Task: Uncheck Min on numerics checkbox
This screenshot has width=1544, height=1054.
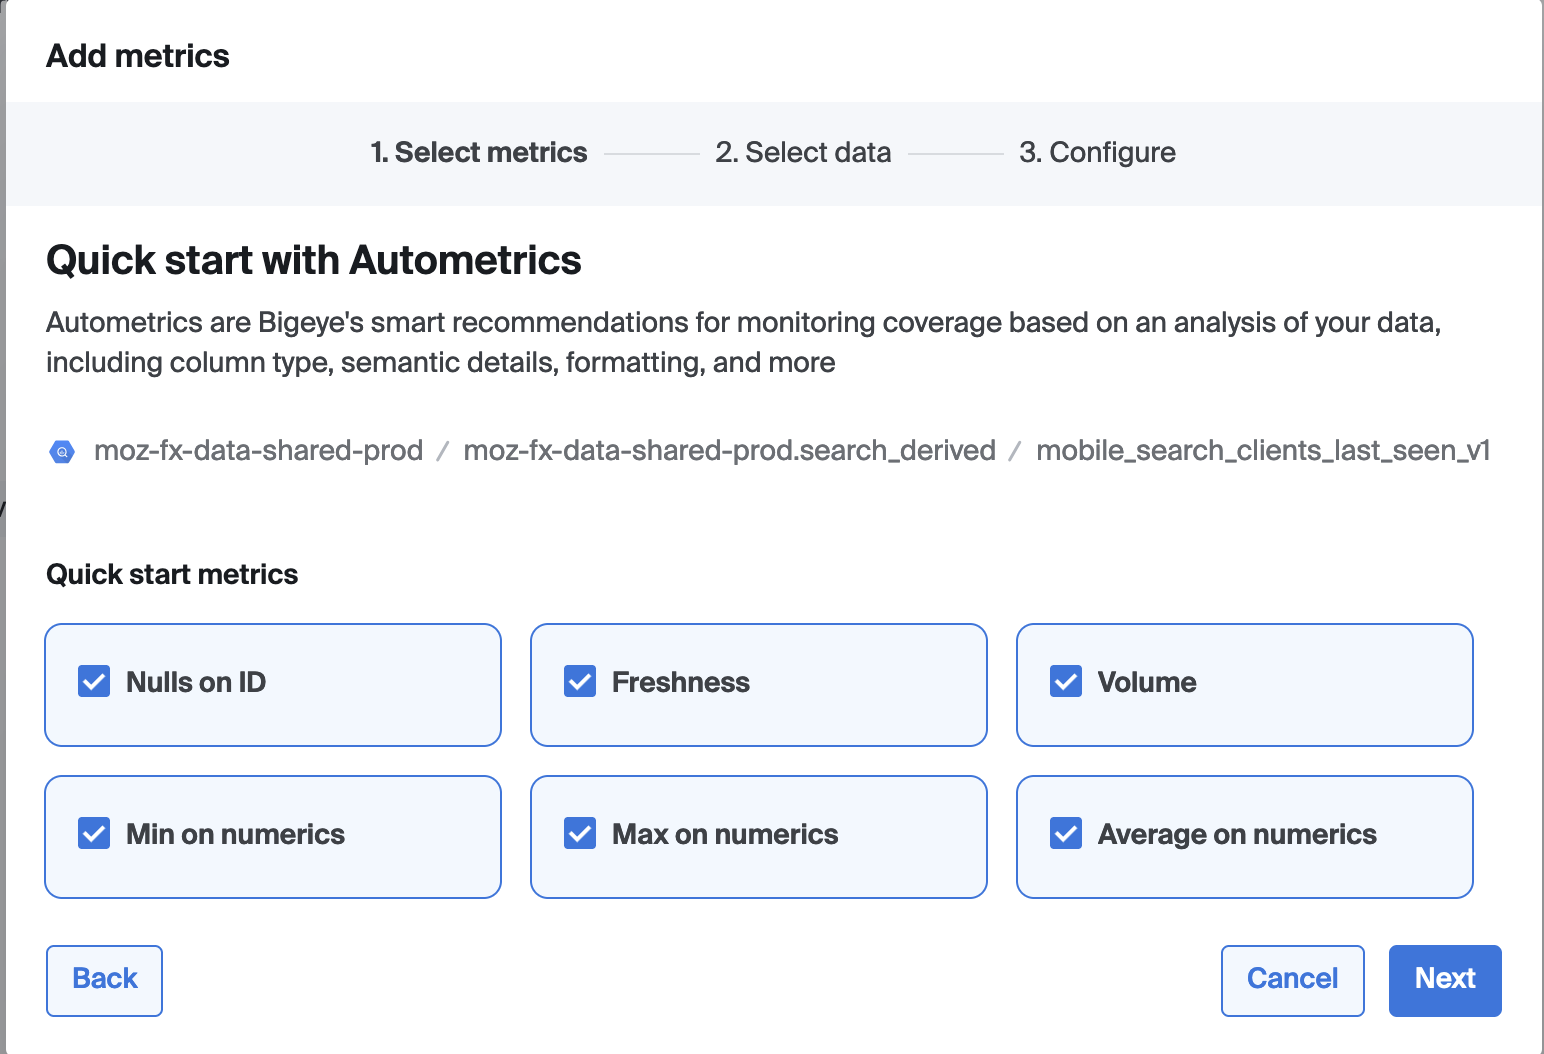Action: [94, 834]
